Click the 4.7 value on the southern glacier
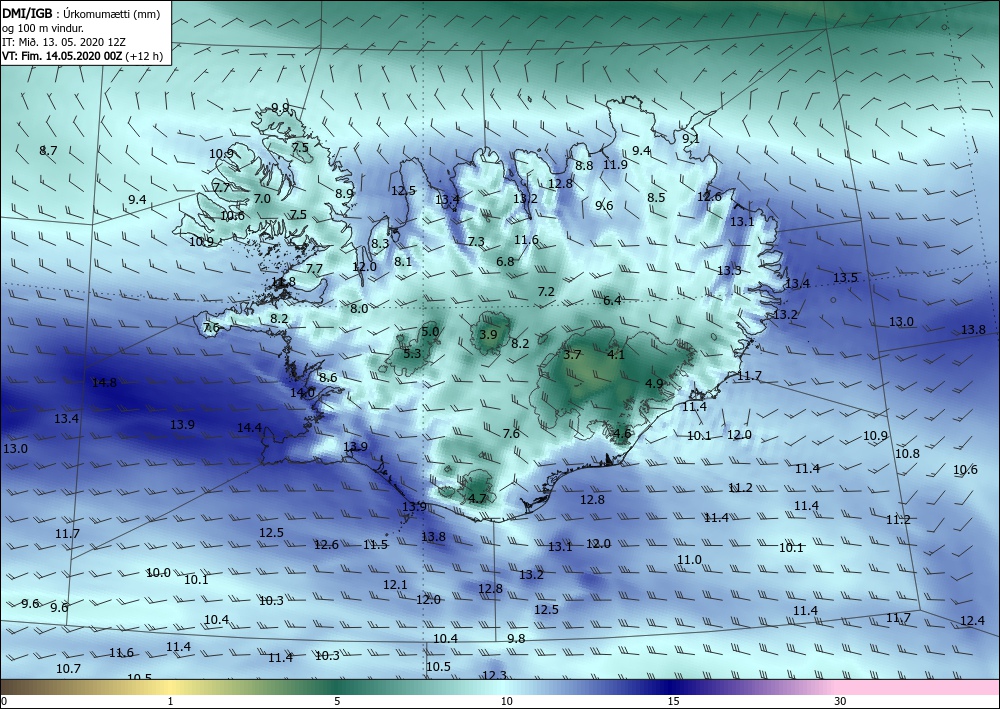This screenshot has height=709, width=1000. pos(478,499)
